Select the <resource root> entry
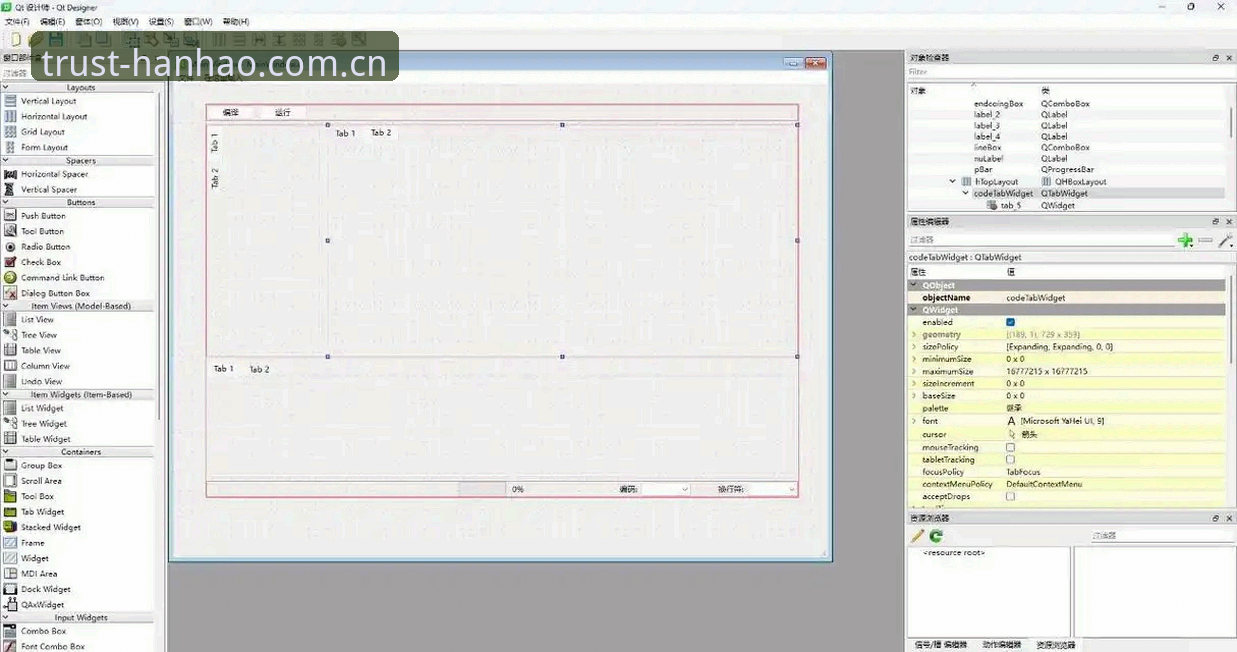This screenshot has height=652, width=1237. (954, 553)
